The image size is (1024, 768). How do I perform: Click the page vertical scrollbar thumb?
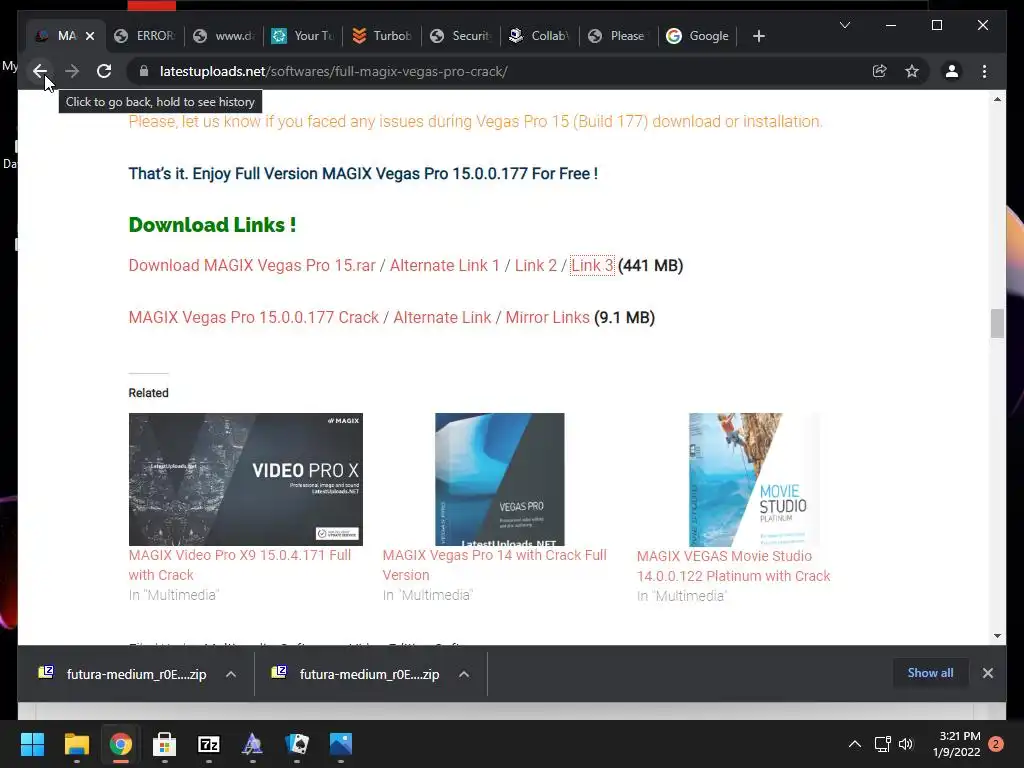click(997, 323)
